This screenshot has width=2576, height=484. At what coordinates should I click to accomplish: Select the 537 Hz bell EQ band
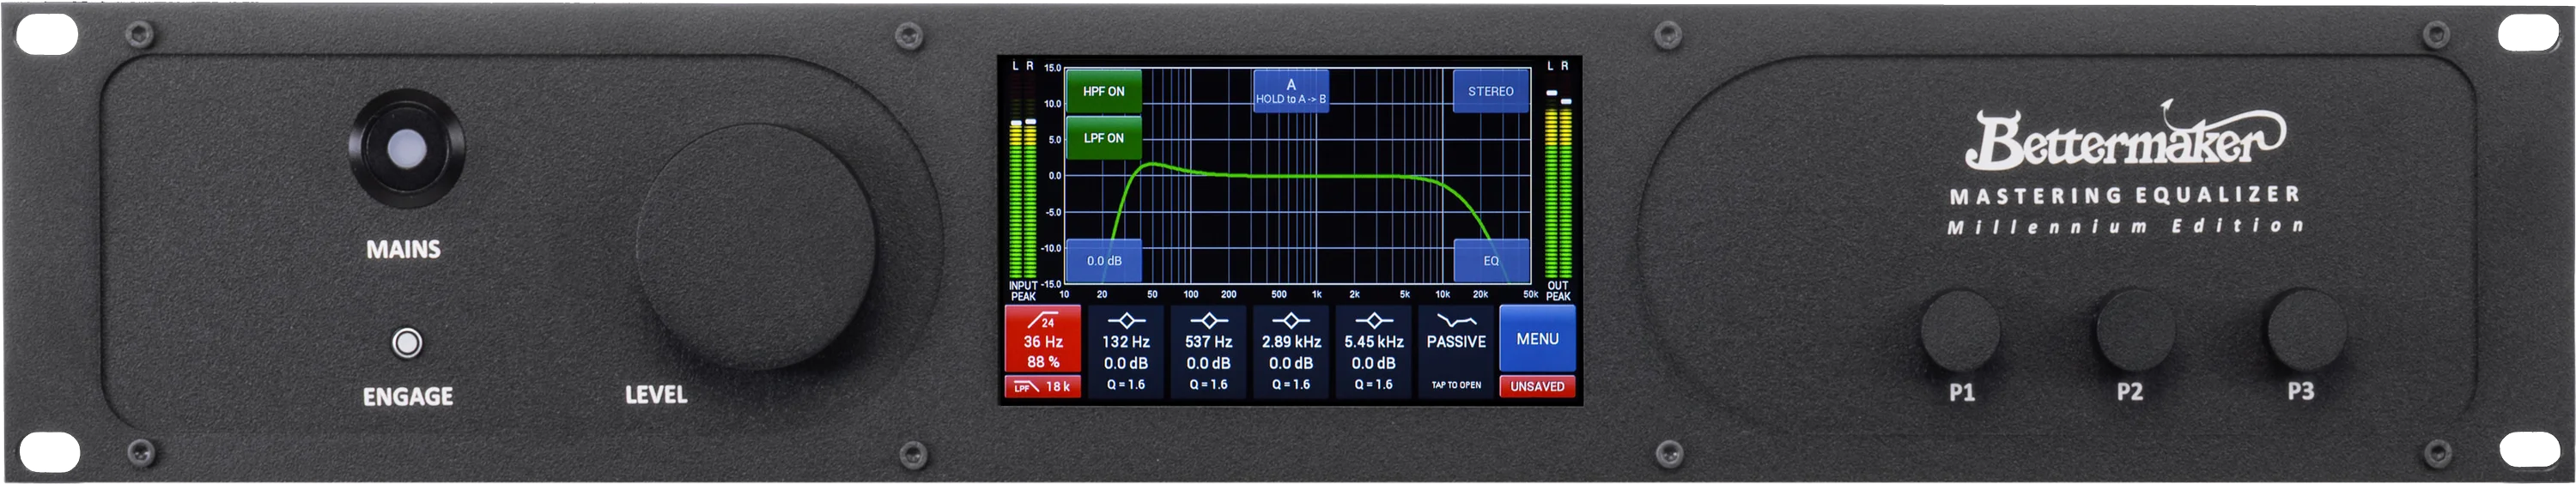[1208, 351]
